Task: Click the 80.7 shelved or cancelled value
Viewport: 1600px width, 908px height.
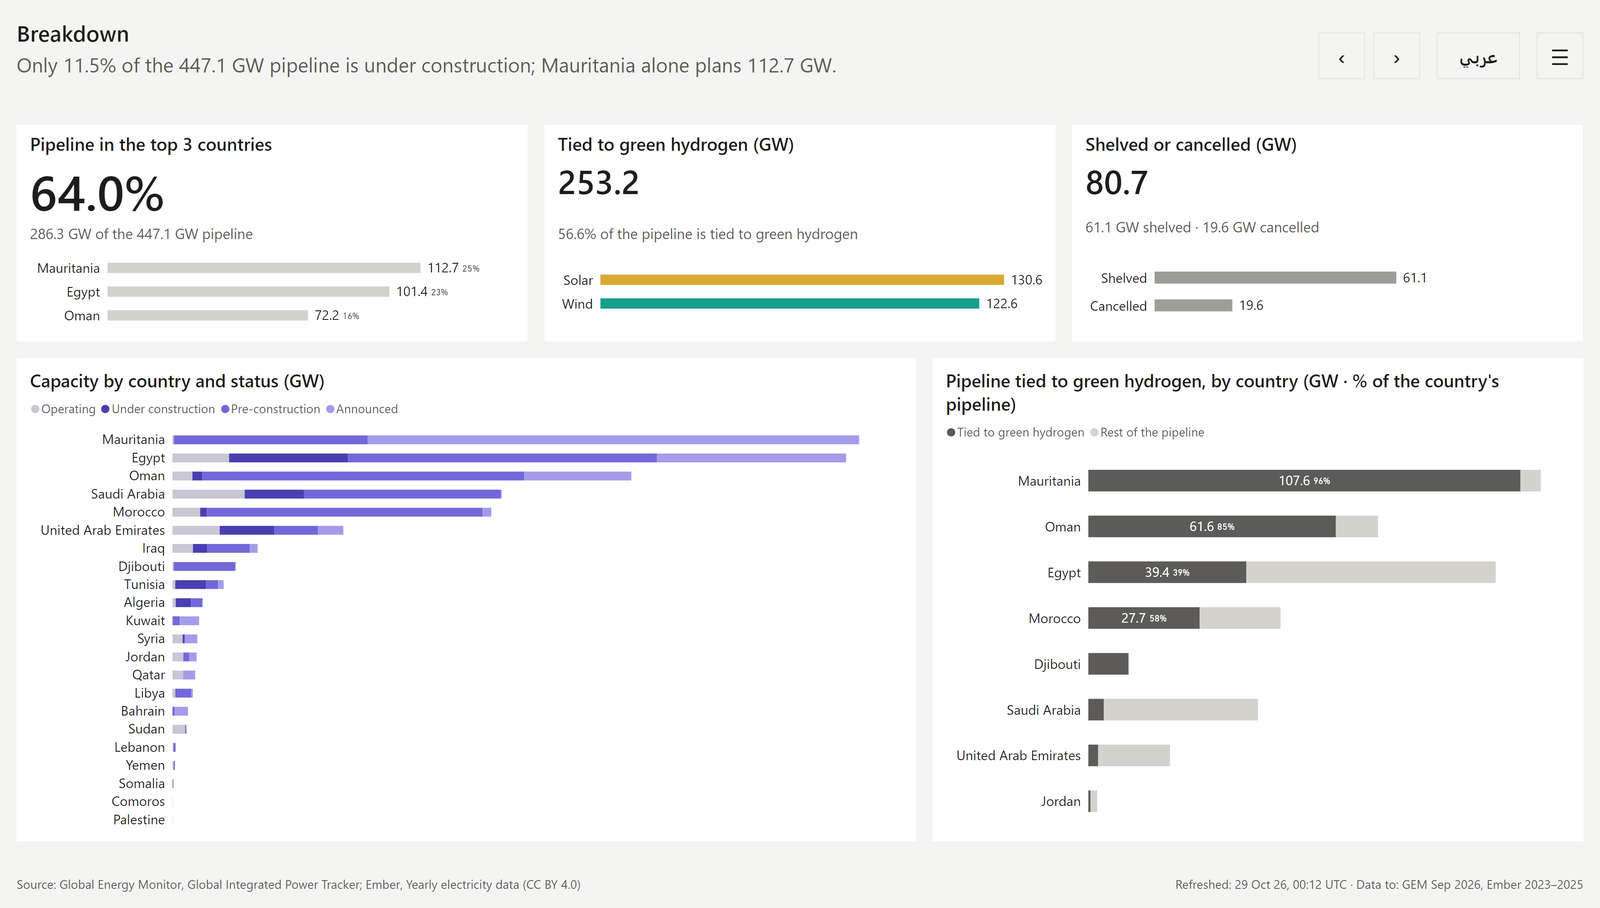Action: pyautogui.click(x=1117, y=183)
